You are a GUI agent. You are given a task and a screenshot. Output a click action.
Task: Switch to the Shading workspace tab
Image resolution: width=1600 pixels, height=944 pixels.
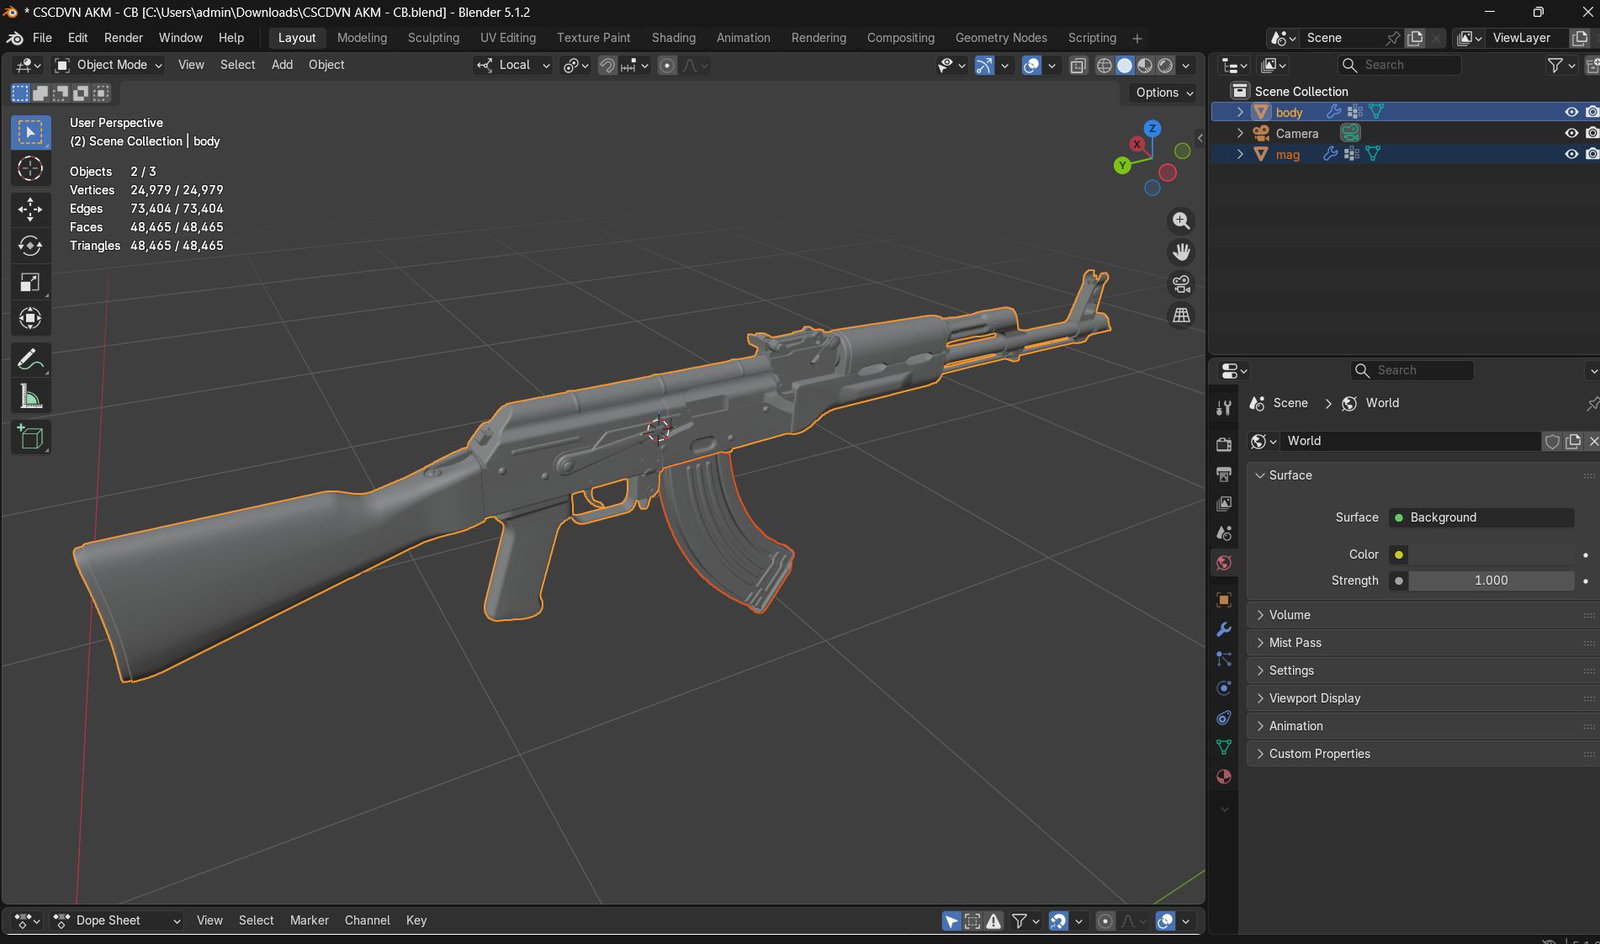[673, 38]
